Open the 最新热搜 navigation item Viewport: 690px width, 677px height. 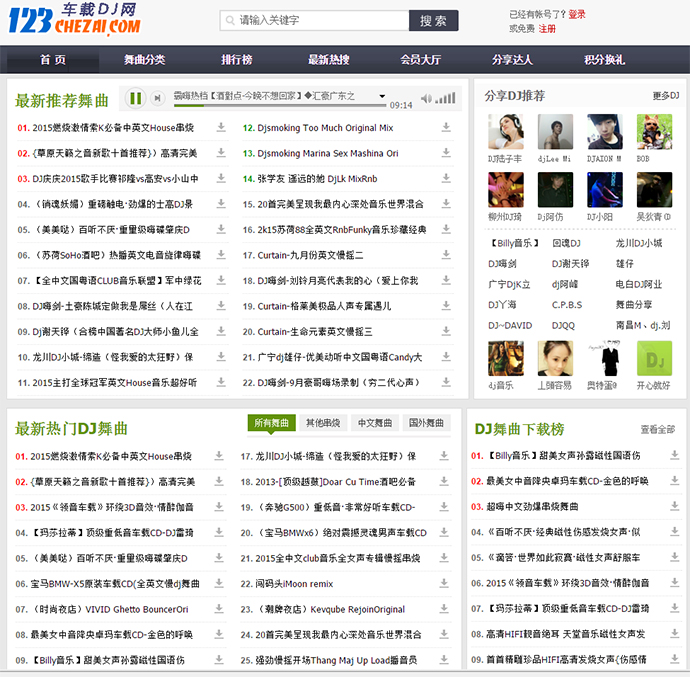(328, 59)
